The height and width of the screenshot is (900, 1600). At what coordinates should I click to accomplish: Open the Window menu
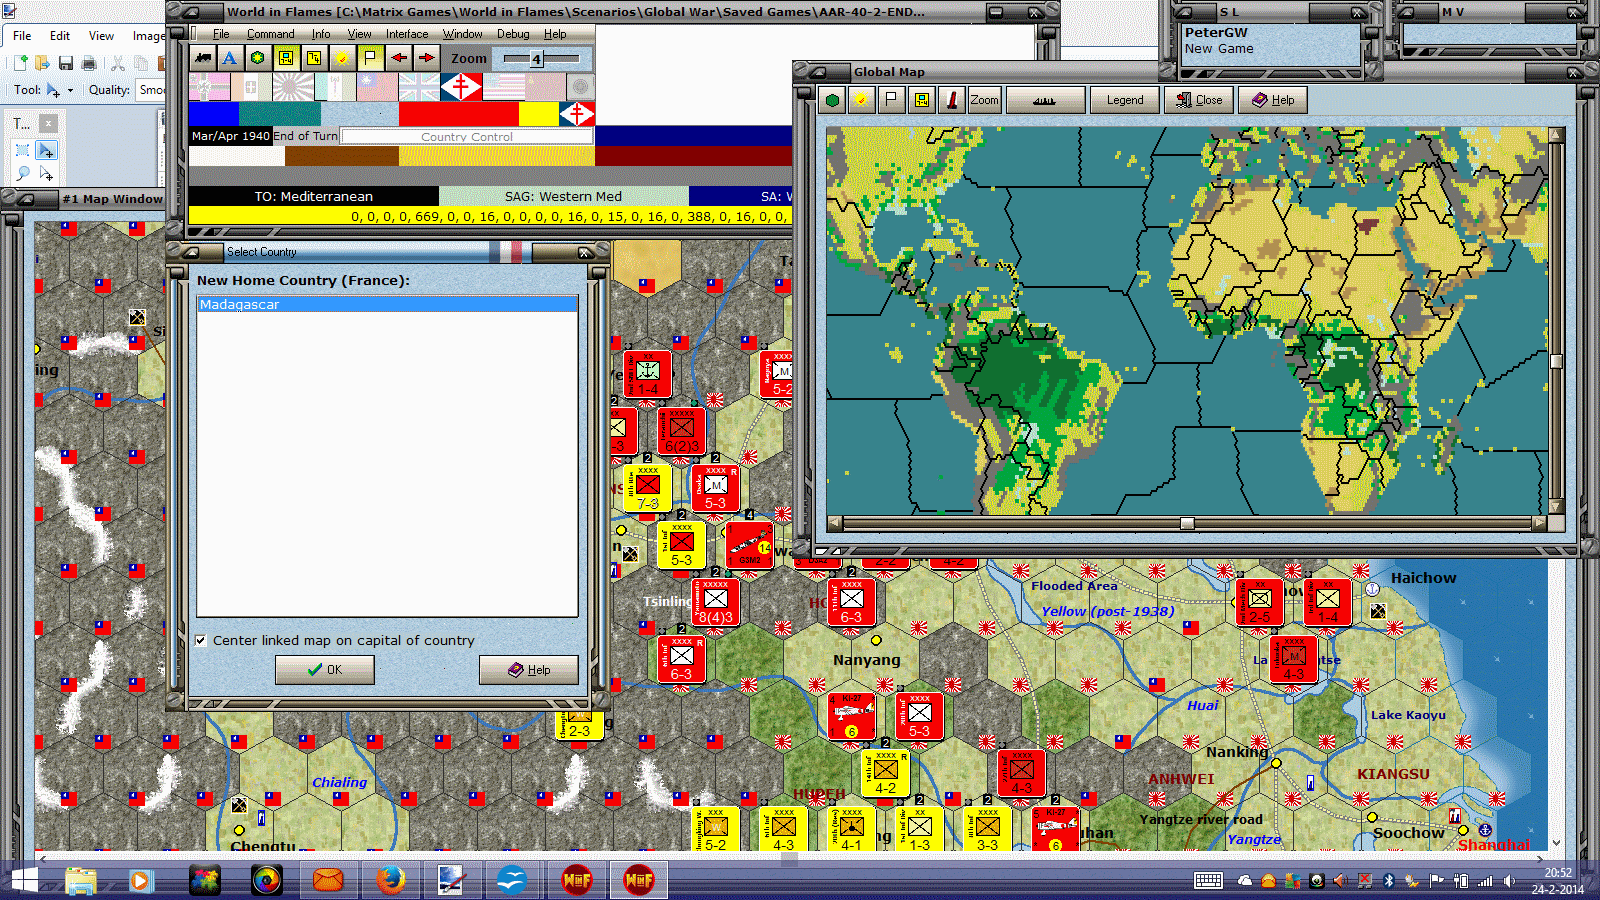coord(462,34)
